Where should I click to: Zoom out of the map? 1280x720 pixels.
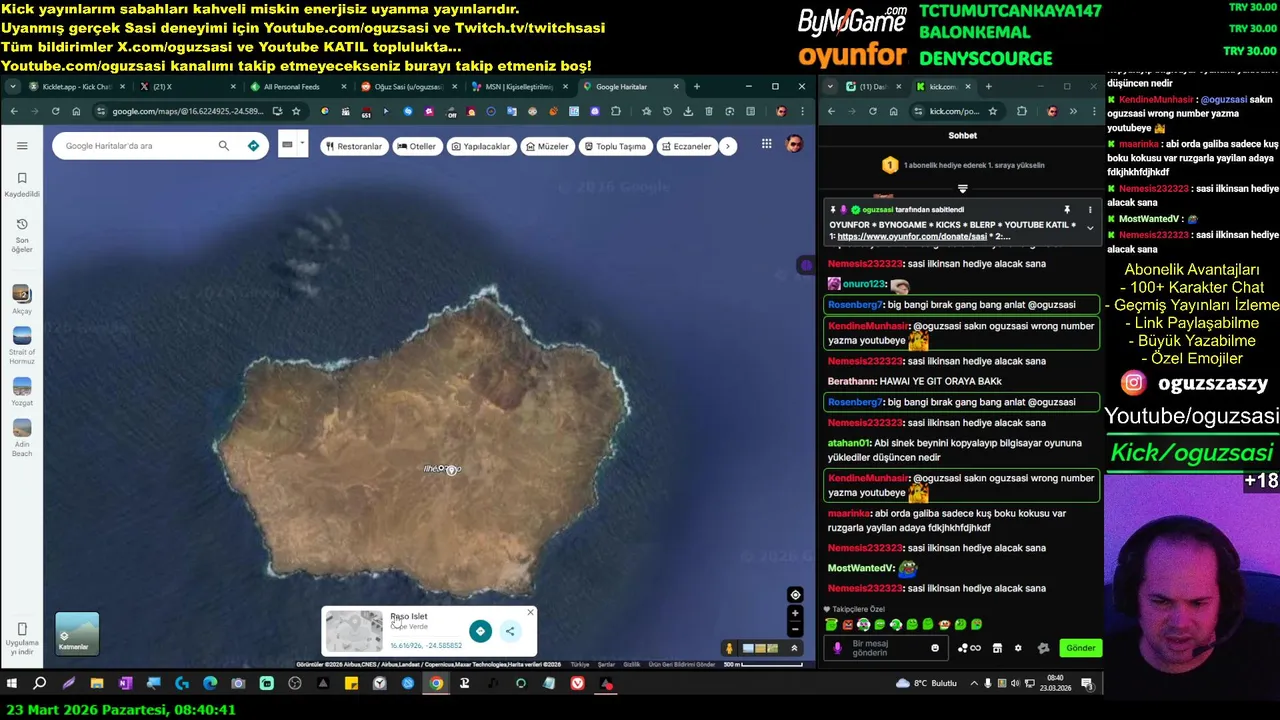[795, 629]
